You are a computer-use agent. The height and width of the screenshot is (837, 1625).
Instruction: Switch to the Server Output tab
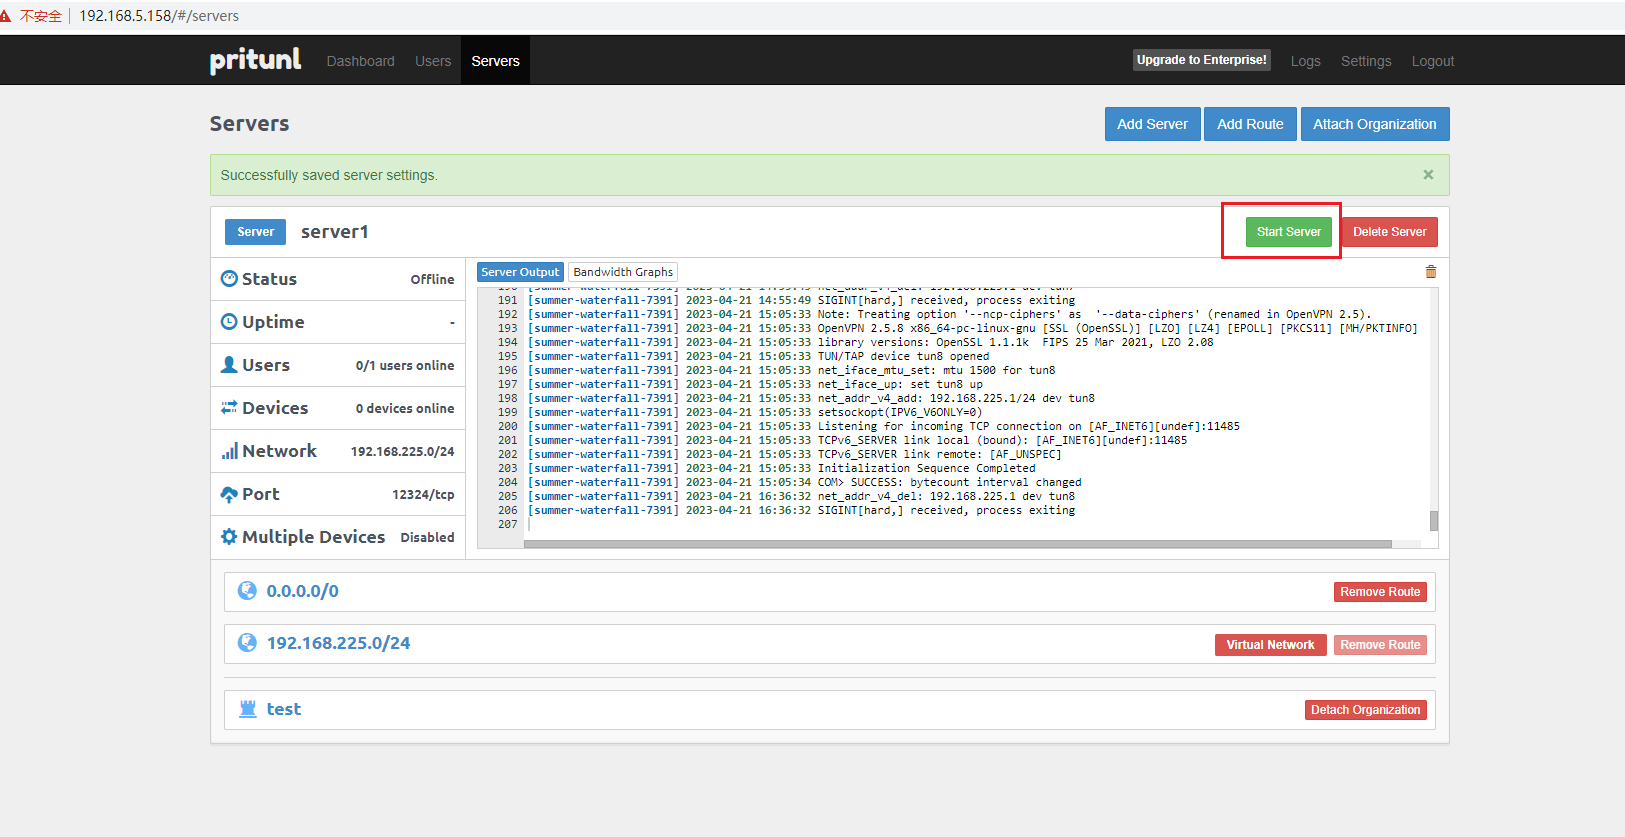[520, 272]
